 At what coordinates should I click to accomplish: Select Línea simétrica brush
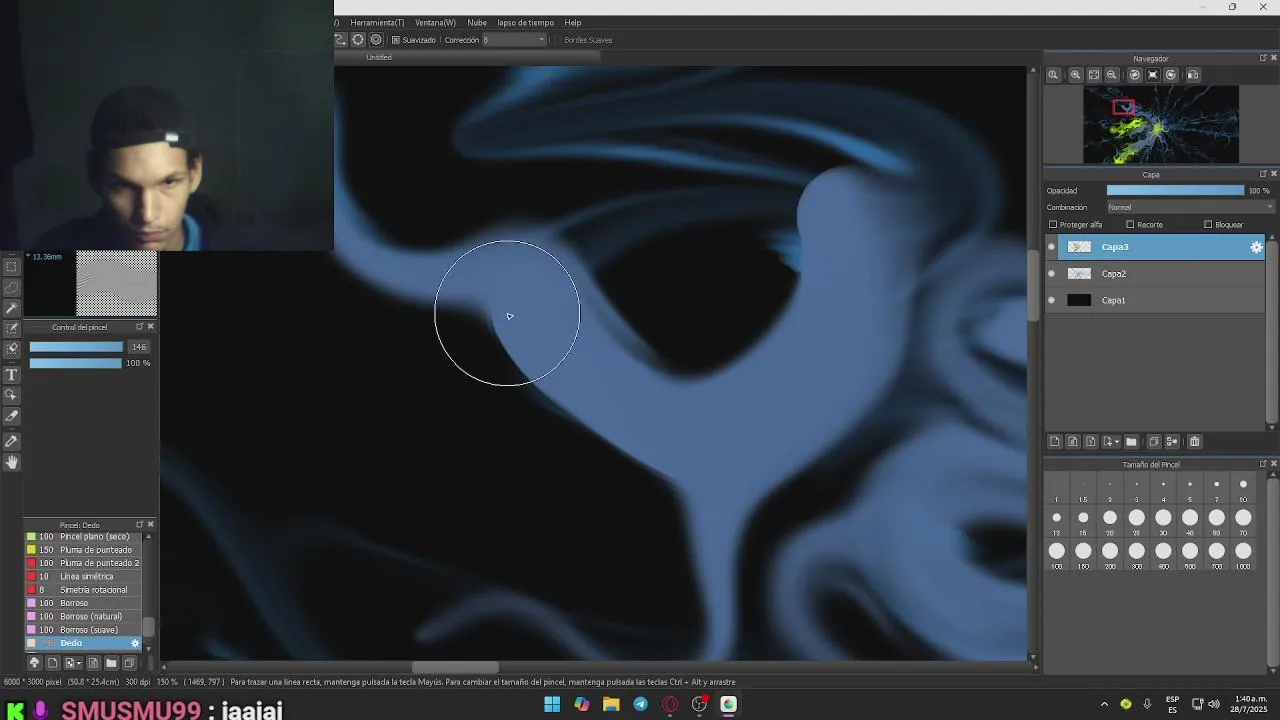point(84,576)
